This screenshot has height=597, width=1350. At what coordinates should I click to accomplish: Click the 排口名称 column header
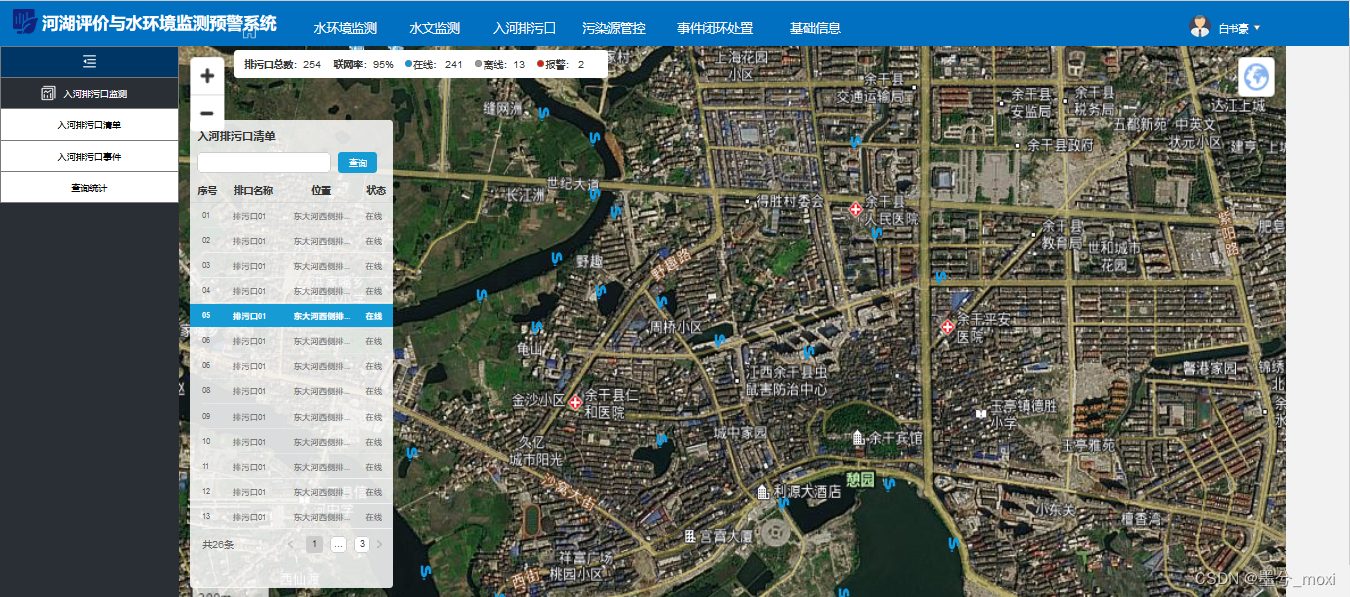coord(253,190)
